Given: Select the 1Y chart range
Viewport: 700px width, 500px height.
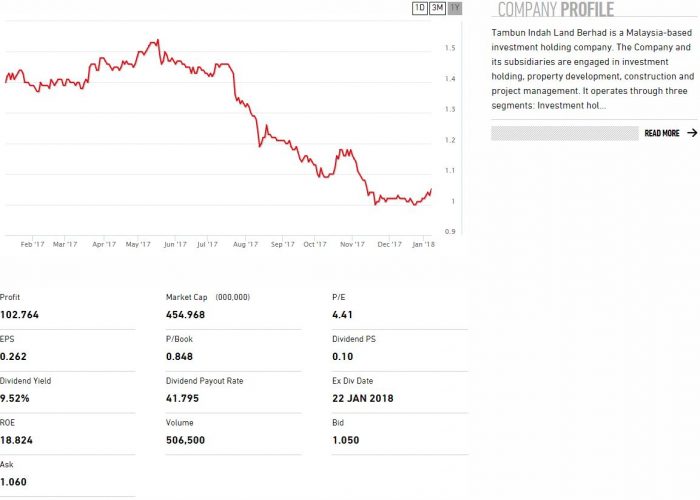Looking at the screenshot, I should click(455, 8).
